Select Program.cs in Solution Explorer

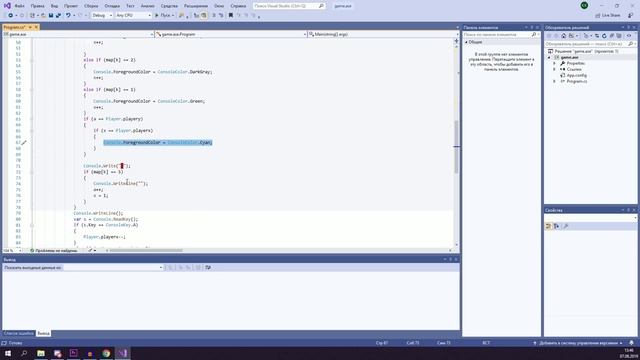click(x=577, y=81)
